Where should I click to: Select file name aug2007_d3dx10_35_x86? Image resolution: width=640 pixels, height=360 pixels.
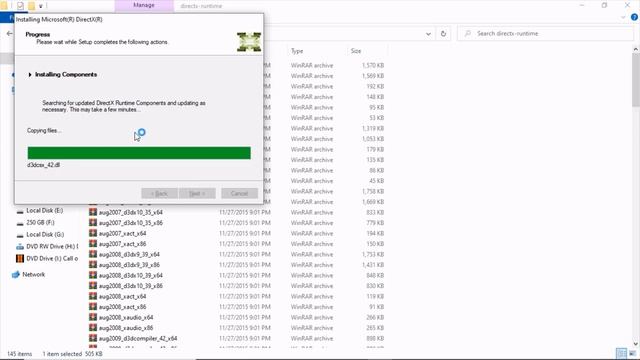(131, 223)
